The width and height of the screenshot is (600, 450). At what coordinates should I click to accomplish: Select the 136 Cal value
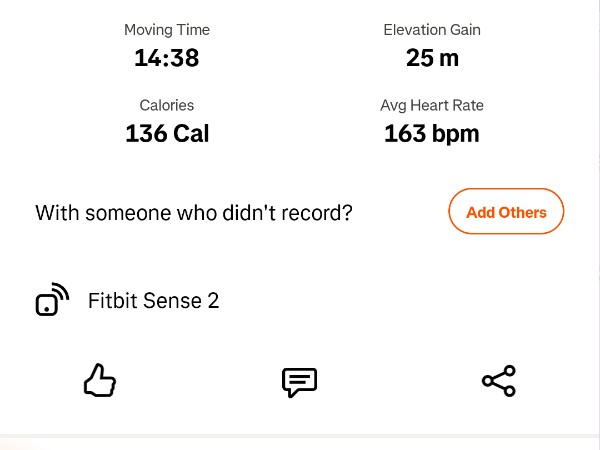[167, 133]
